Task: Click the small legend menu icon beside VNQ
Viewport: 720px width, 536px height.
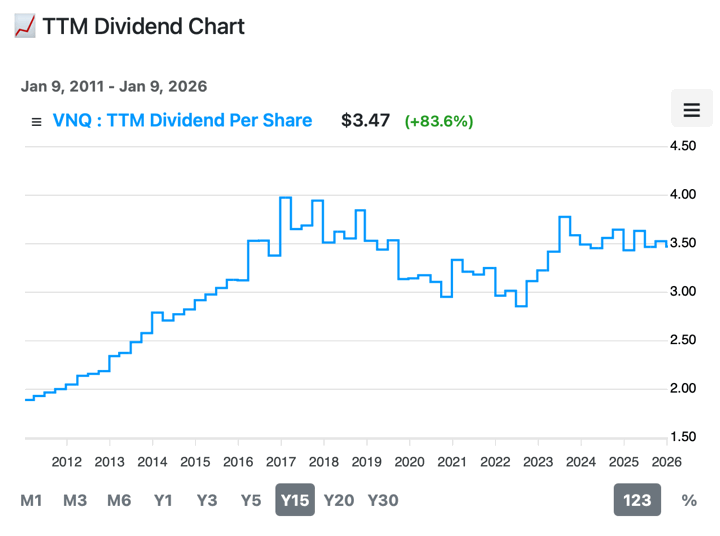Action: click(x=36, y=122)
